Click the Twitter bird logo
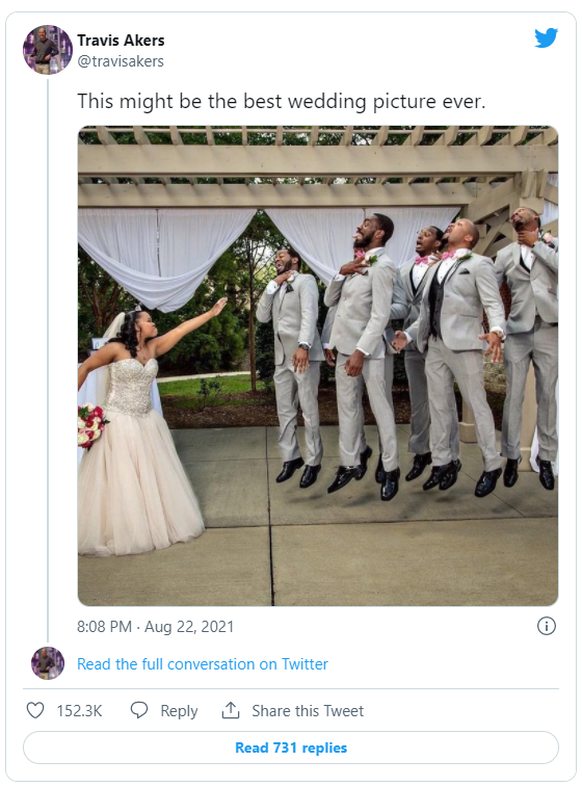Viewport: 582px width, 787px height. pyautogui.click(x=546, y=38)
